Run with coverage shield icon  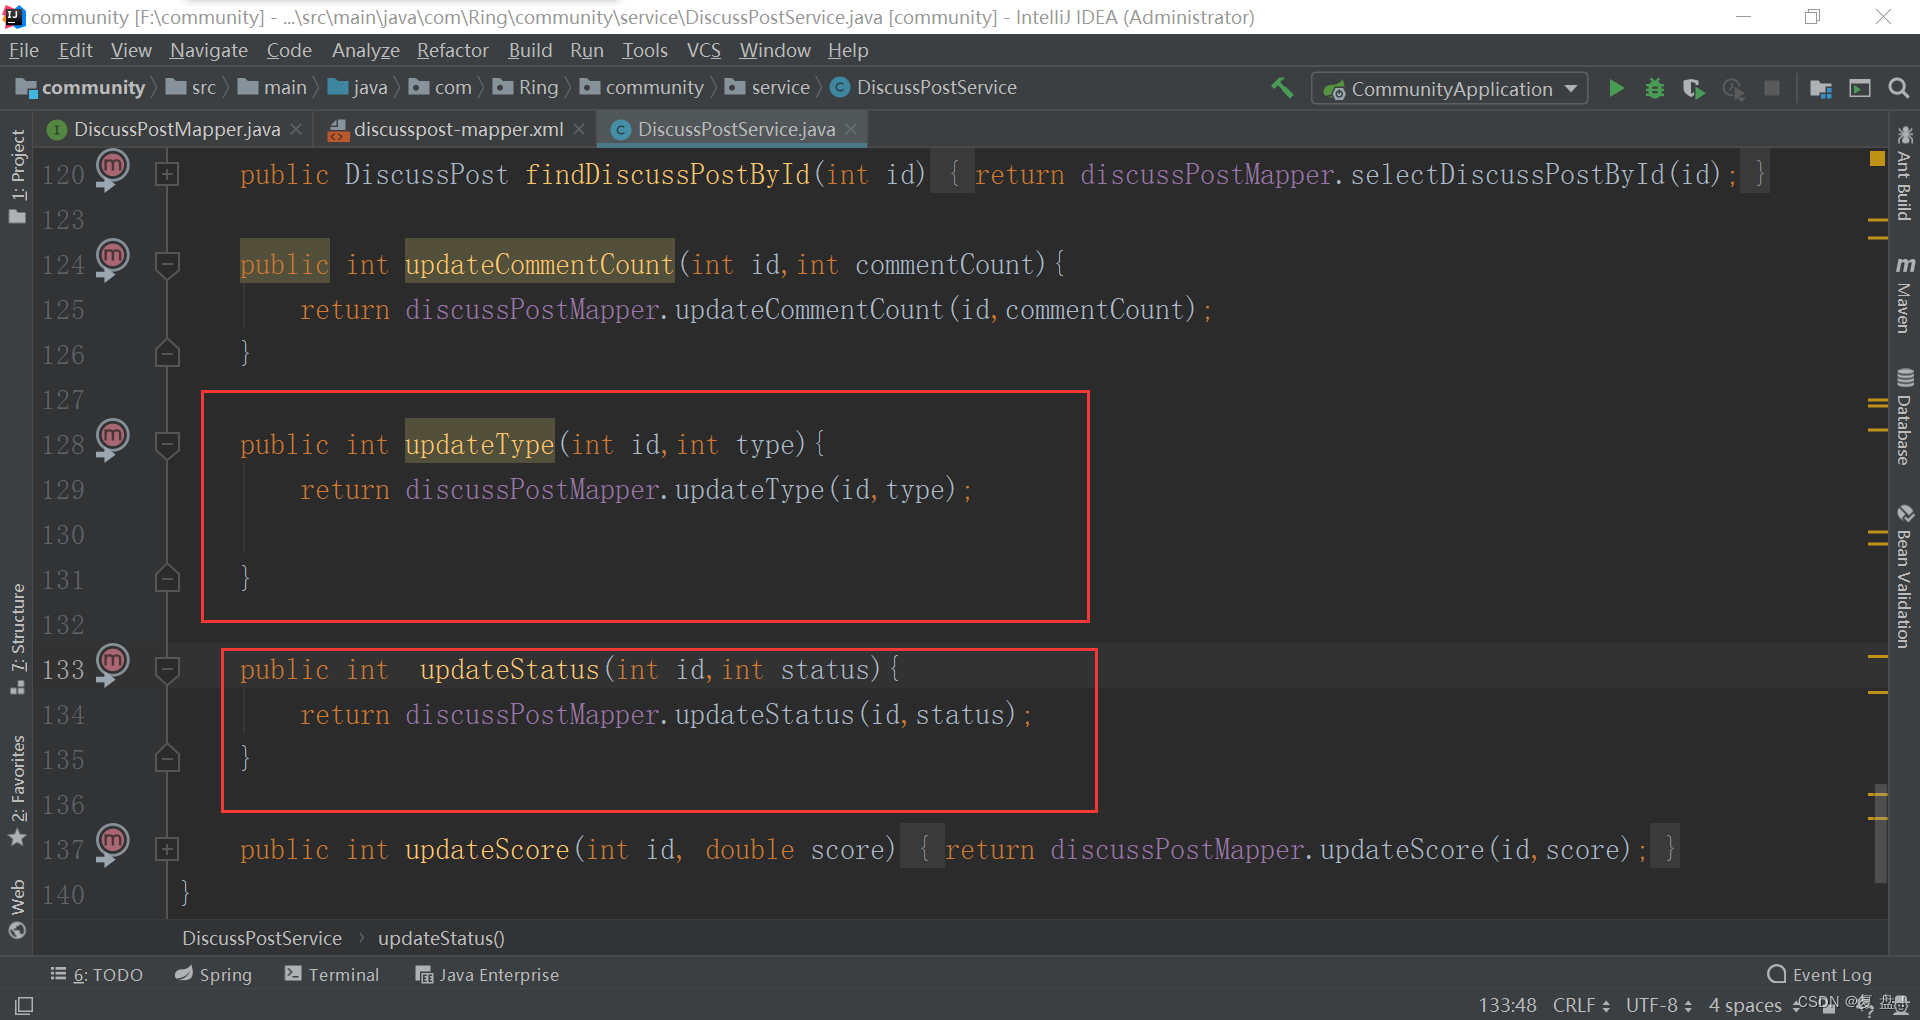[x=1693, y=88]
